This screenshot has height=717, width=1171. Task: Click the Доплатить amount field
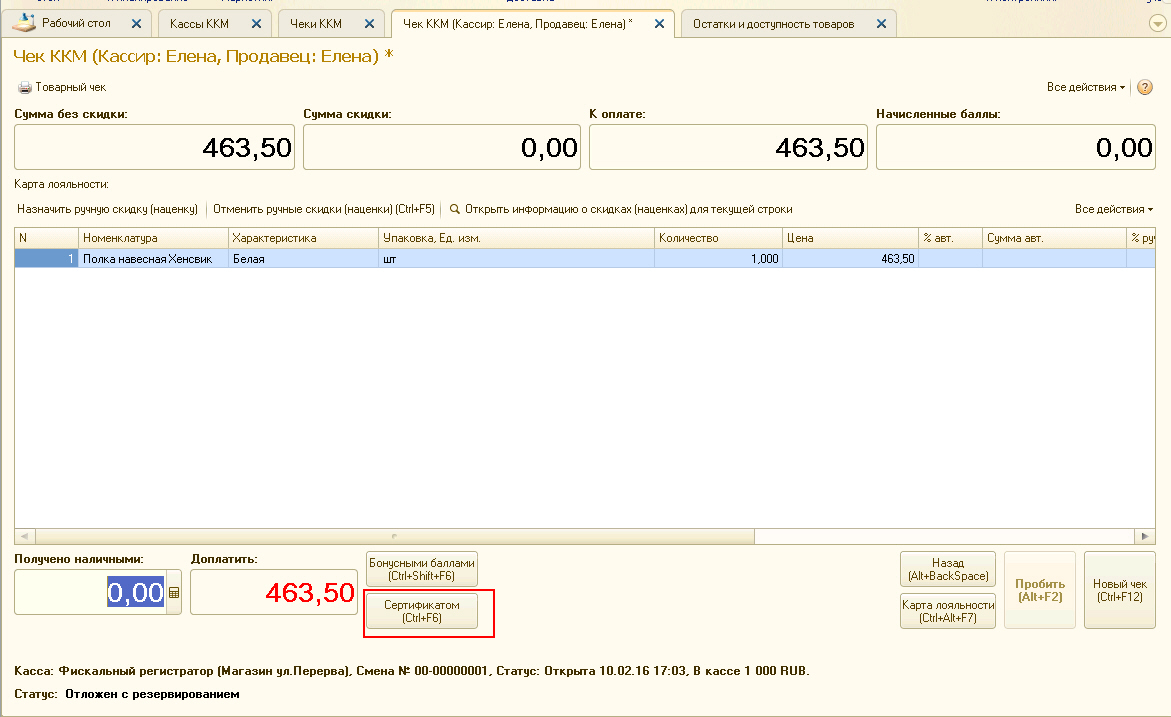tap(274, 592)
